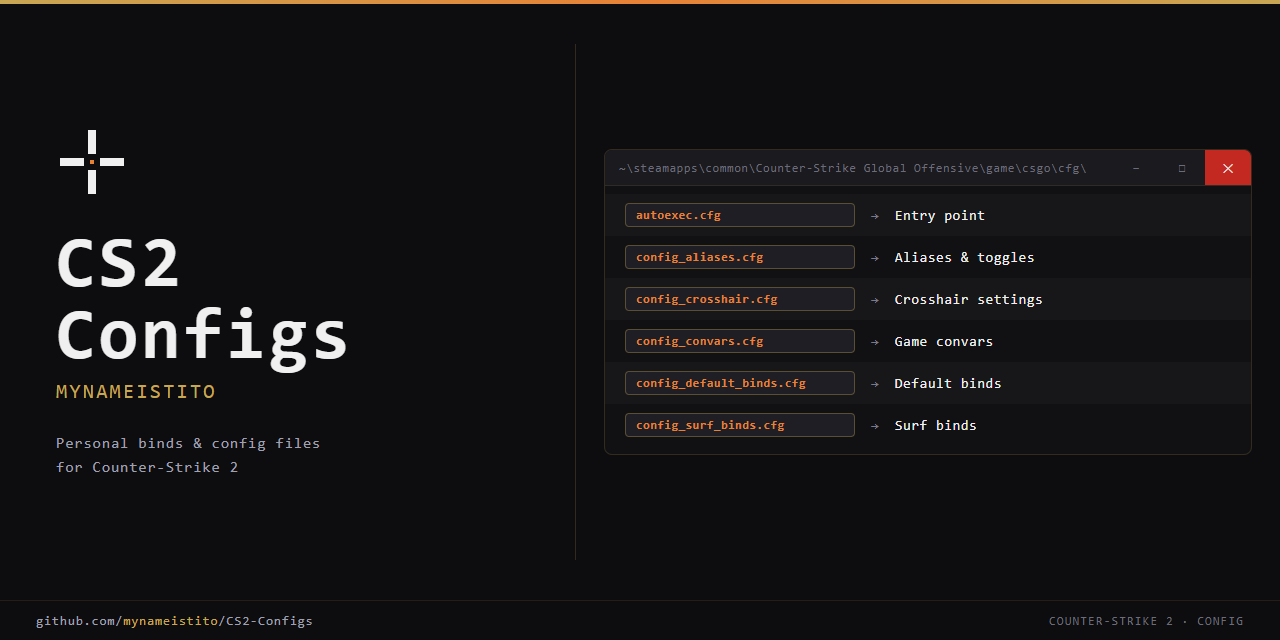Image resolution: width=1280 pixels, height=640 pixels.
Task: Select the config_surf_binds.cfg file tag
Action: click(740, 425)
